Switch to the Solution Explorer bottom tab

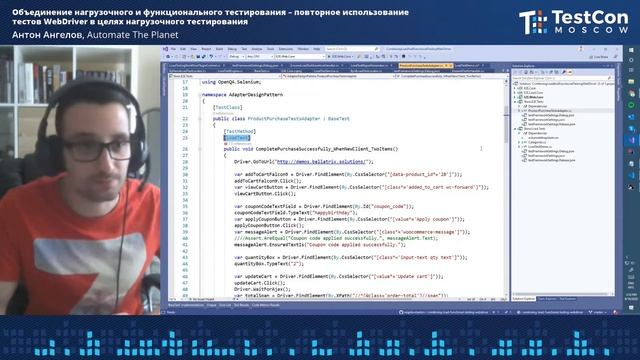tap(523, 299)
